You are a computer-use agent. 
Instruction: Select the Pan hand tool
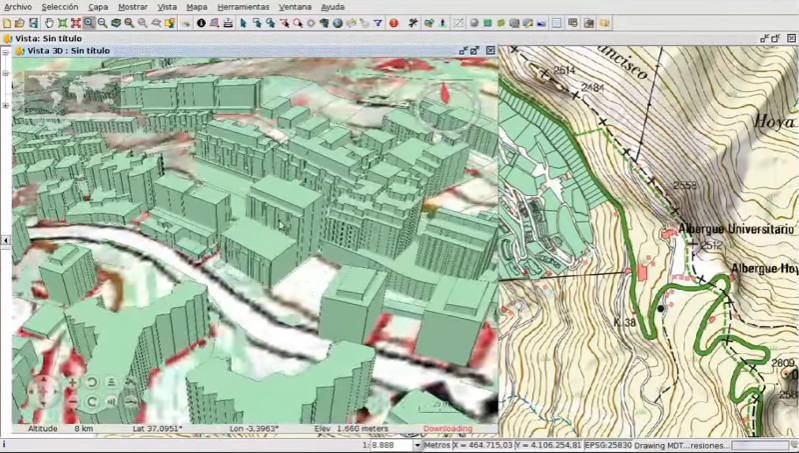(48, 22)
